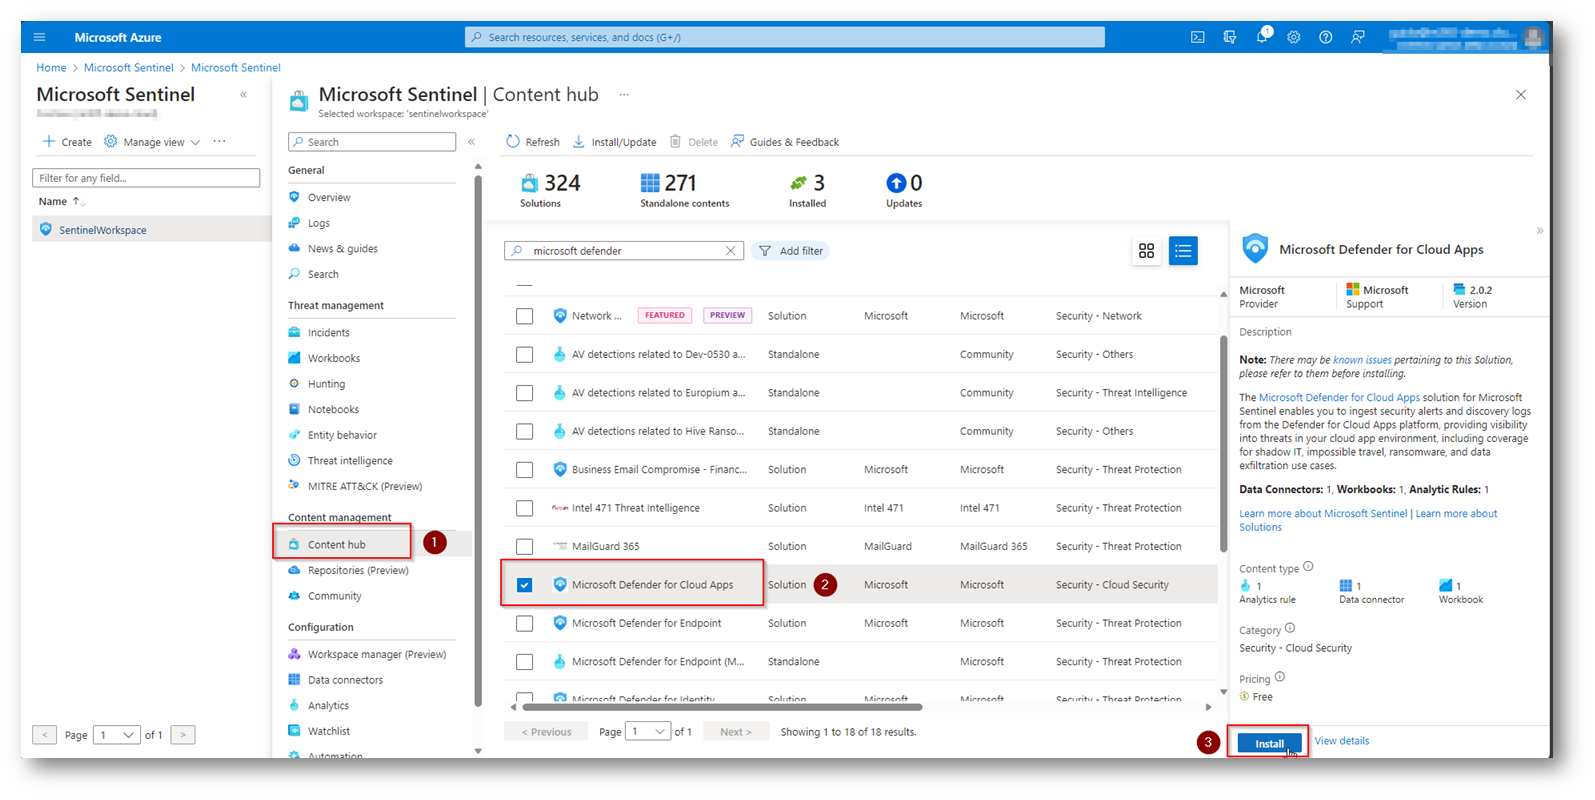This screenshot has width=1595, height=800.
Task: Clear the microsoft defender search text
Action: (731, 251)
